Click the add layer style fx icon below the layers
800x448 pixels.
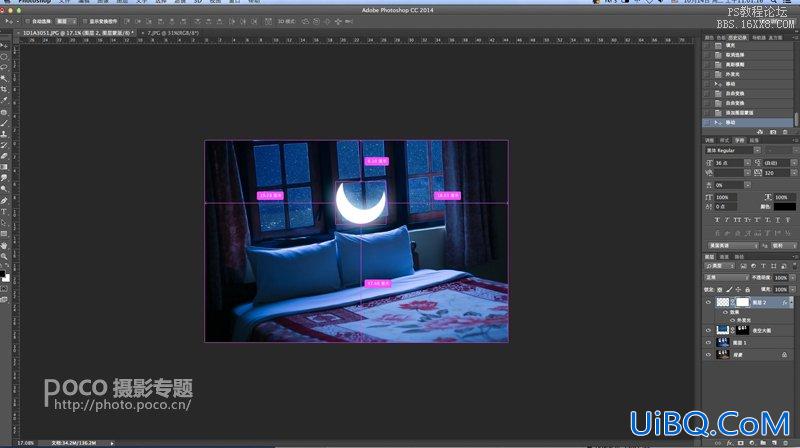coord(730,443)
